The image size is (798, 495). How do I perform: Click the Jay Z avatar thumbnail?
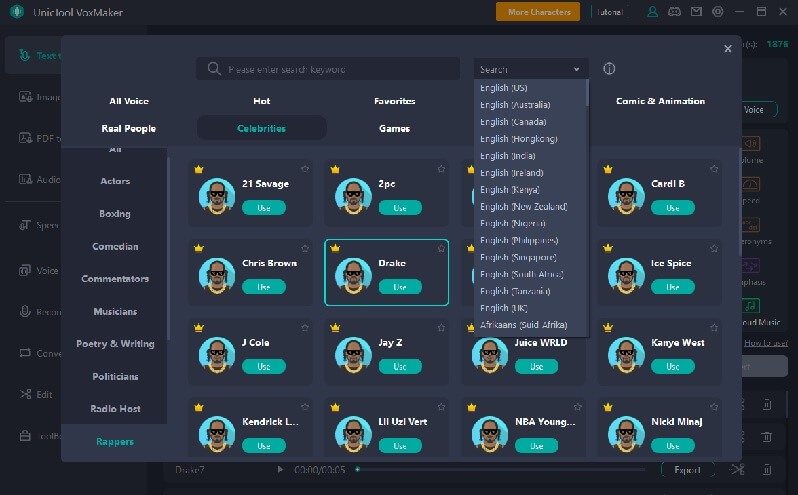click(x=353, y=355)
